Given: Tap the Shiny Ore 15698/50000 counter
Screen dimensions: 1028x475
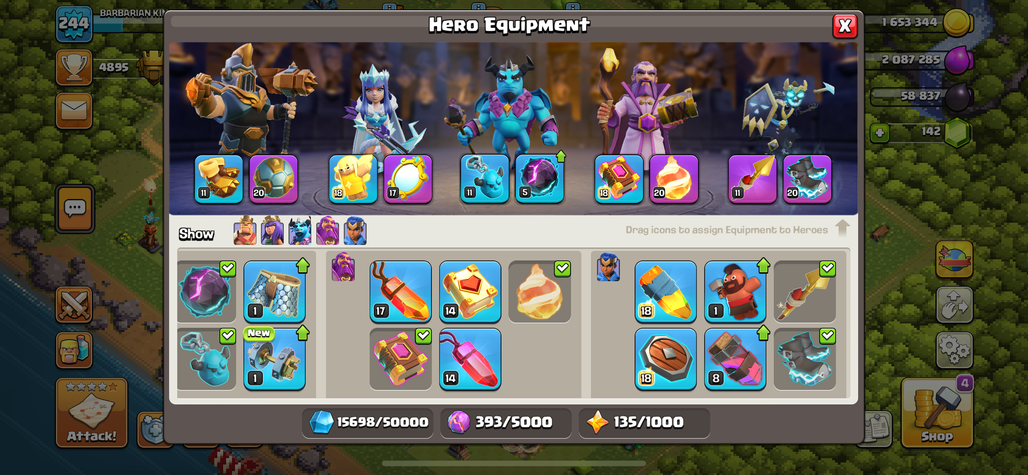Looking at the screenshot, I should [369, 423].
